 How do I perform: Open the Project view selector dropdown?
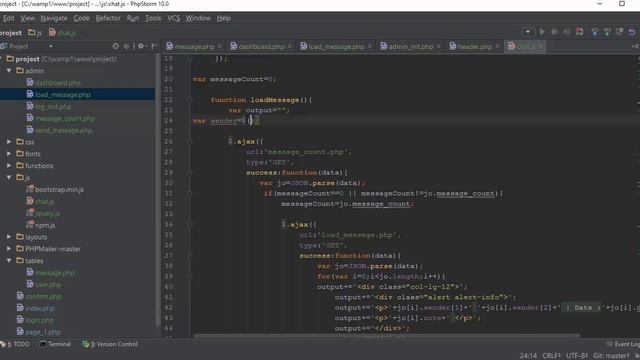coord(51,47)
